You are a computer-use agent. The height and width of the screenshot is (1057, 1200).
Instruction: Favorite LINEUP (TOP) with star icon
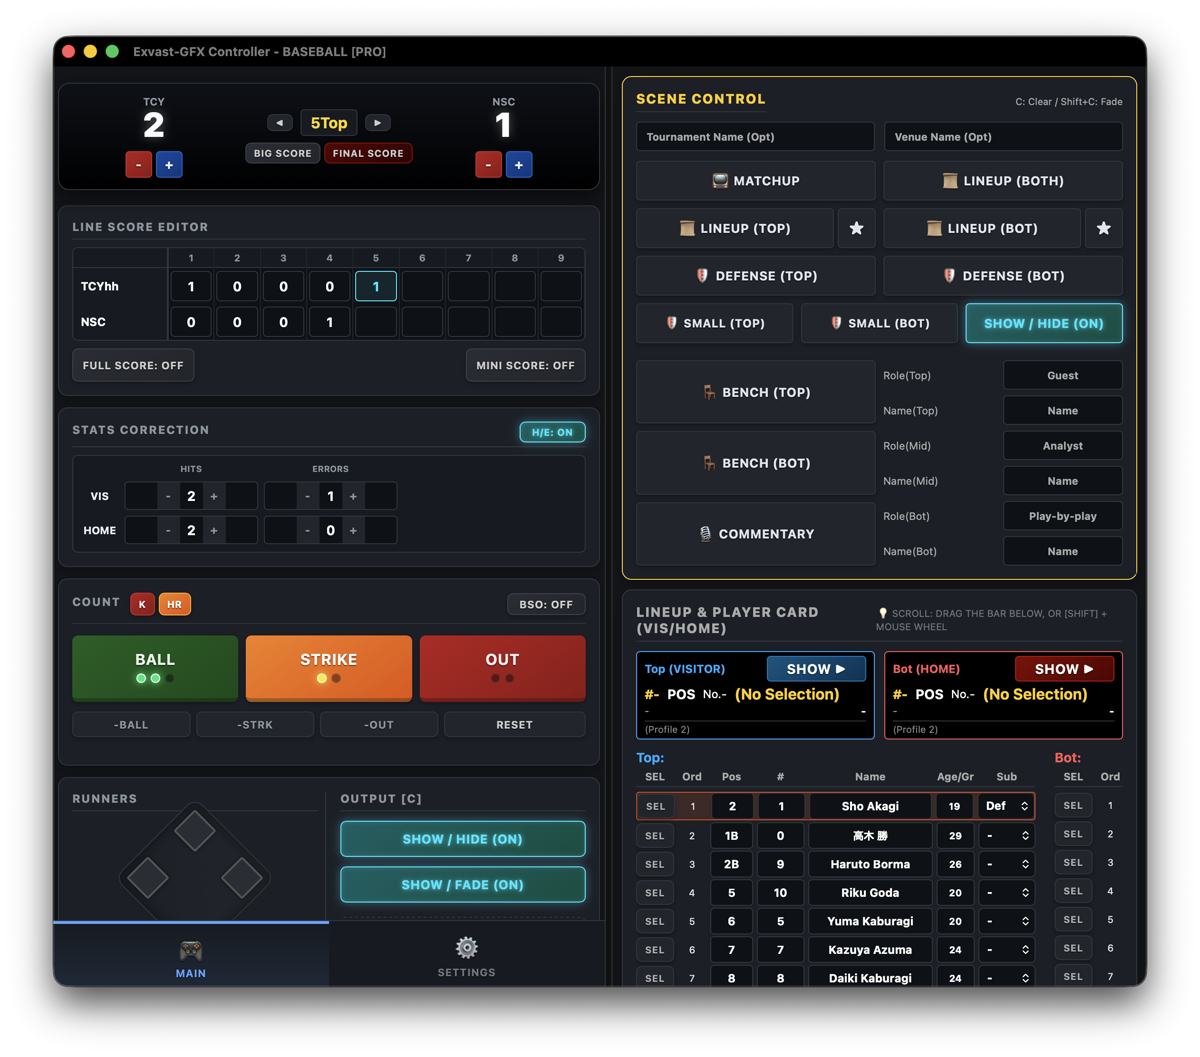click(x=856, y=228)
